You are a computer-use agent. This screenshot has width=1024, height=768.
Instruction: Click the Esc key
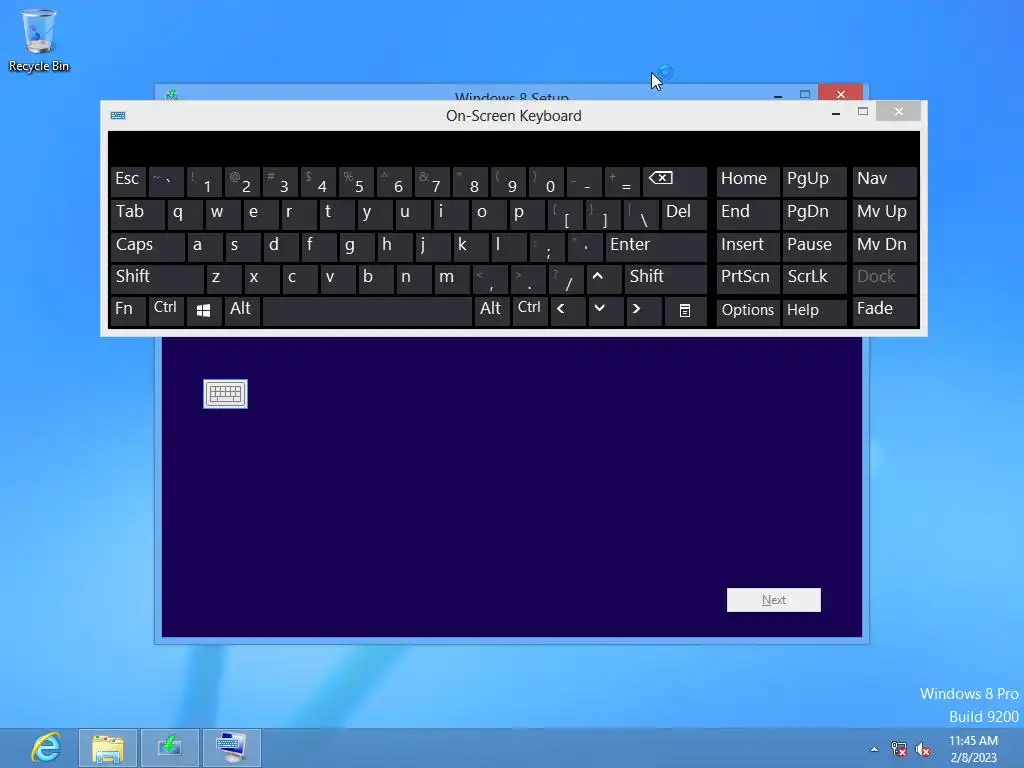(128, 181)
